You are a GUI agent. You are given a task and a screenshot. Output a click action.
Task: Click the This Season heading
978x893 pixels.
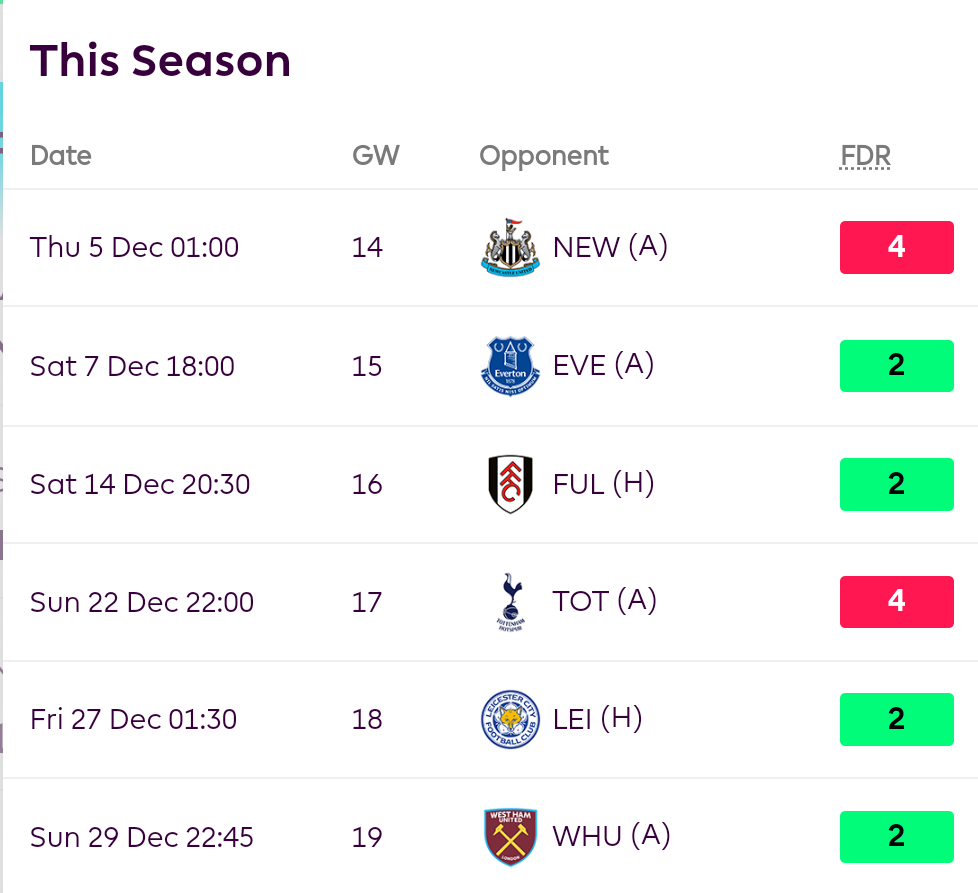pos(160,61)
